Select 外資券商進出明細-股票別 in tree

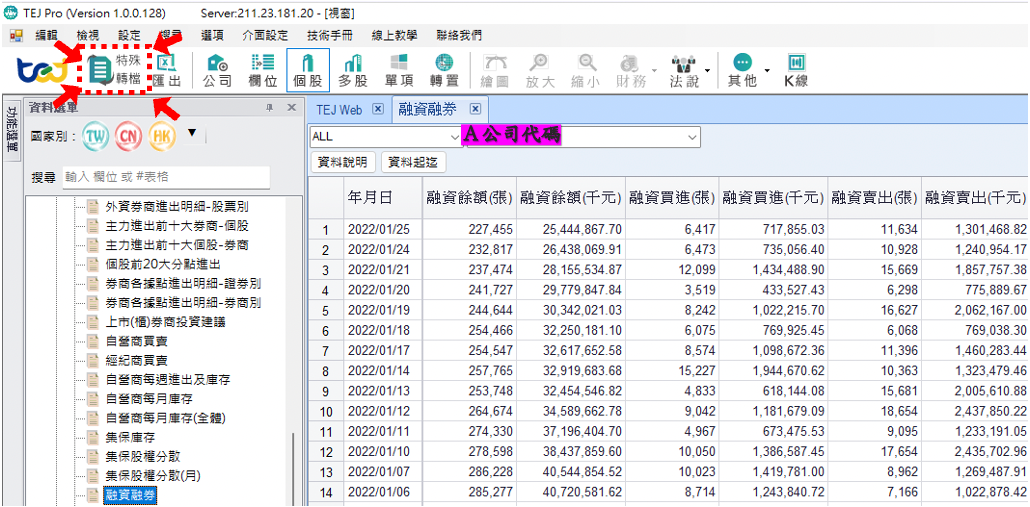177,207
